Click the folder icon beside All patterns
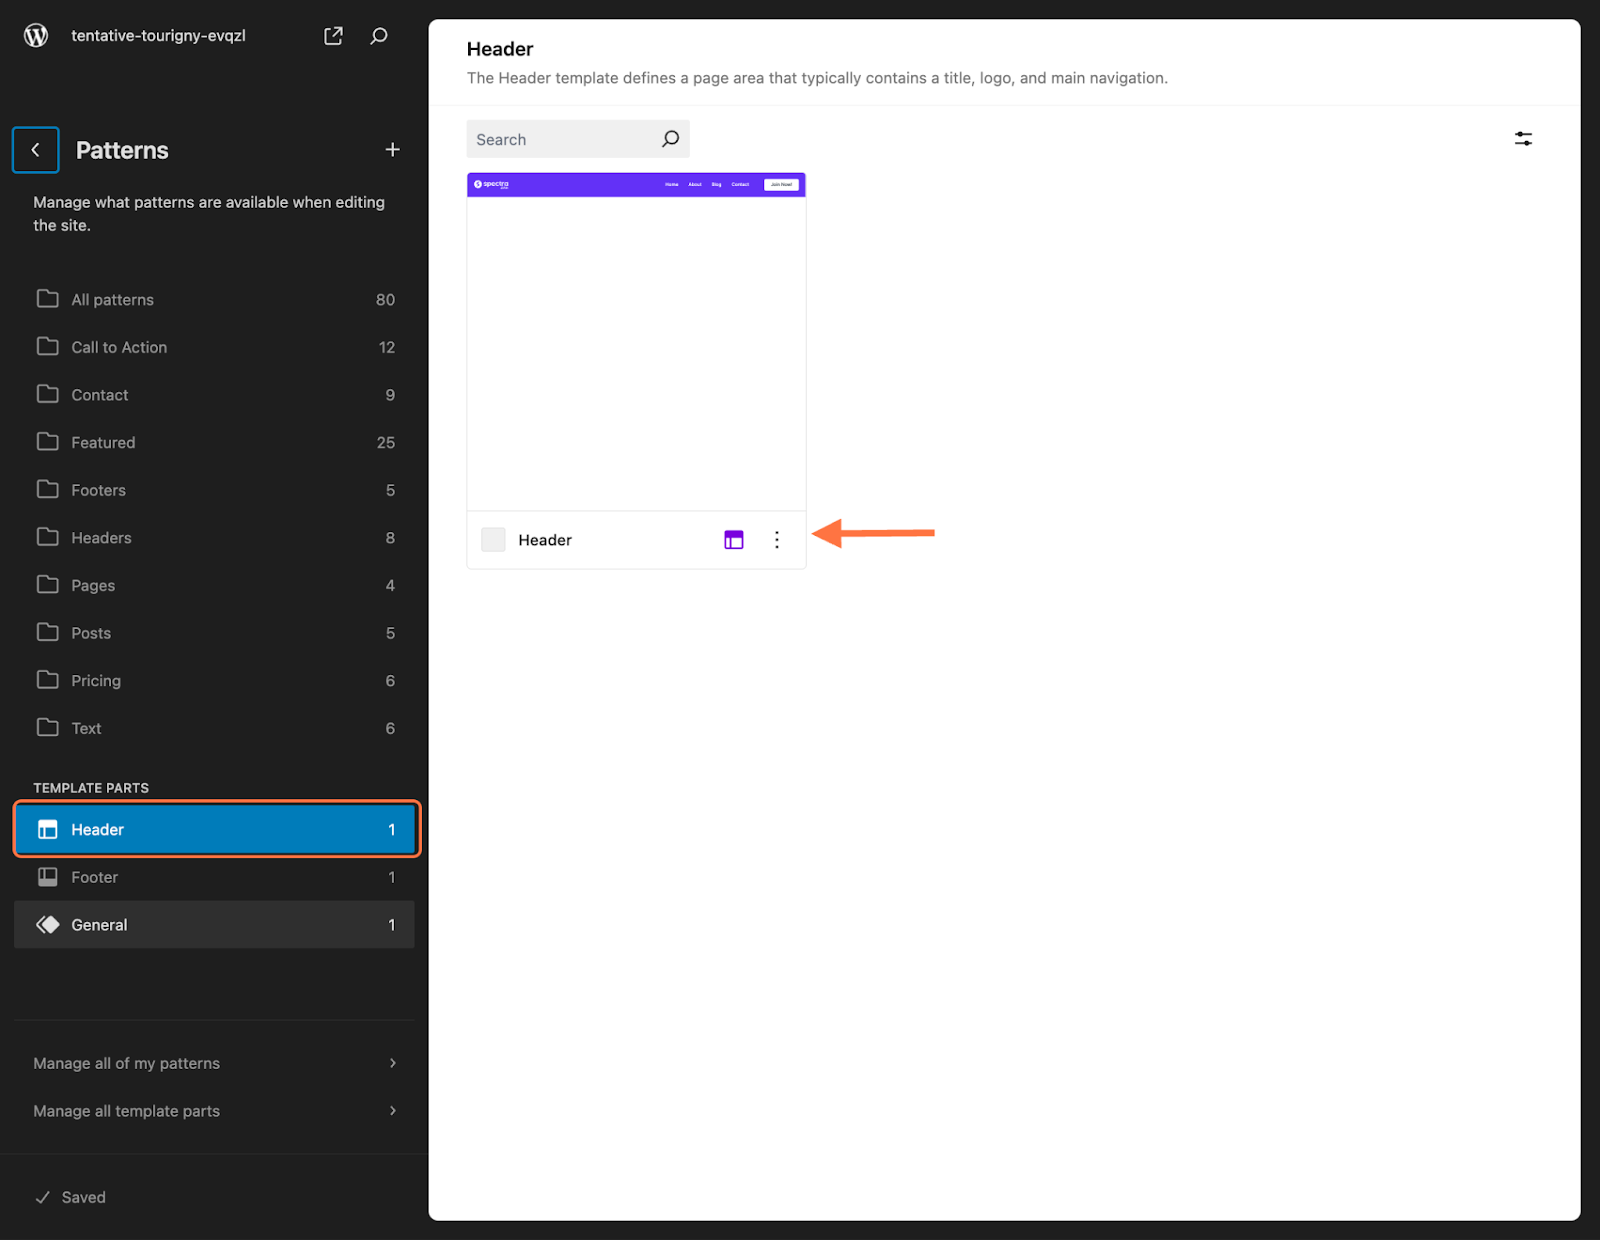Screen dimensions: 1600x1240 (47, 298)
